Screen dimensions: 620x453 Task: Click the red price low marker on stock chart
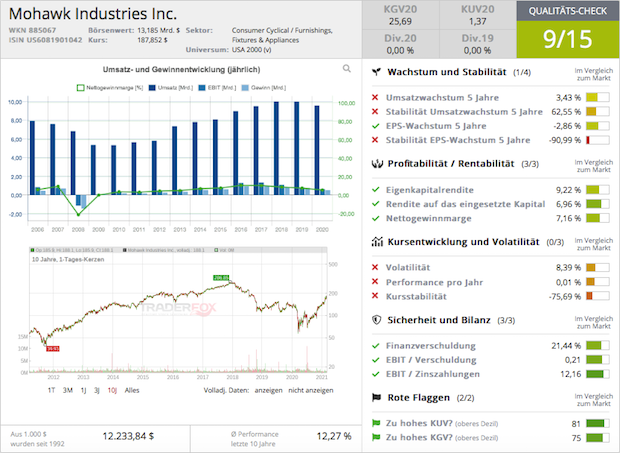[x=53, y=349]
